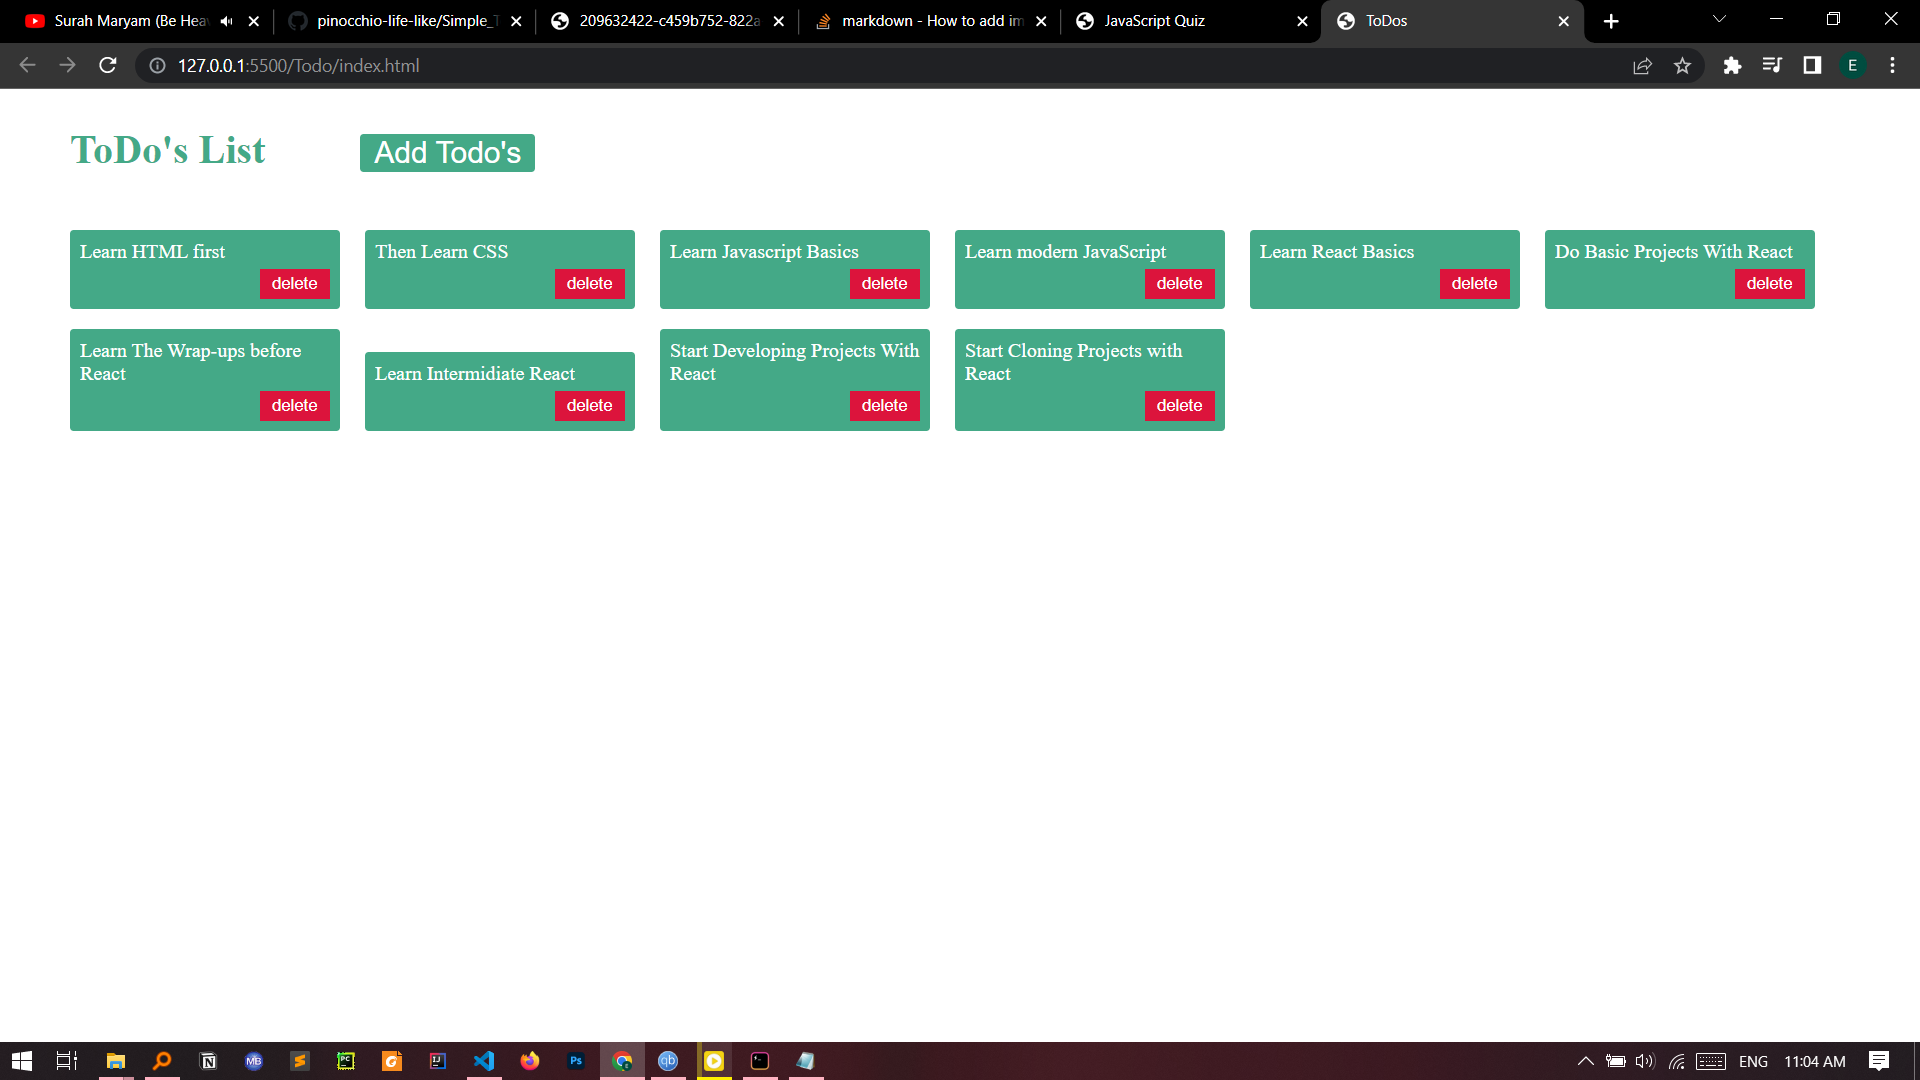1920x1080 pixels.
Task: Open the tab search dropdown chevron
Action: [x=1718, y=20]
